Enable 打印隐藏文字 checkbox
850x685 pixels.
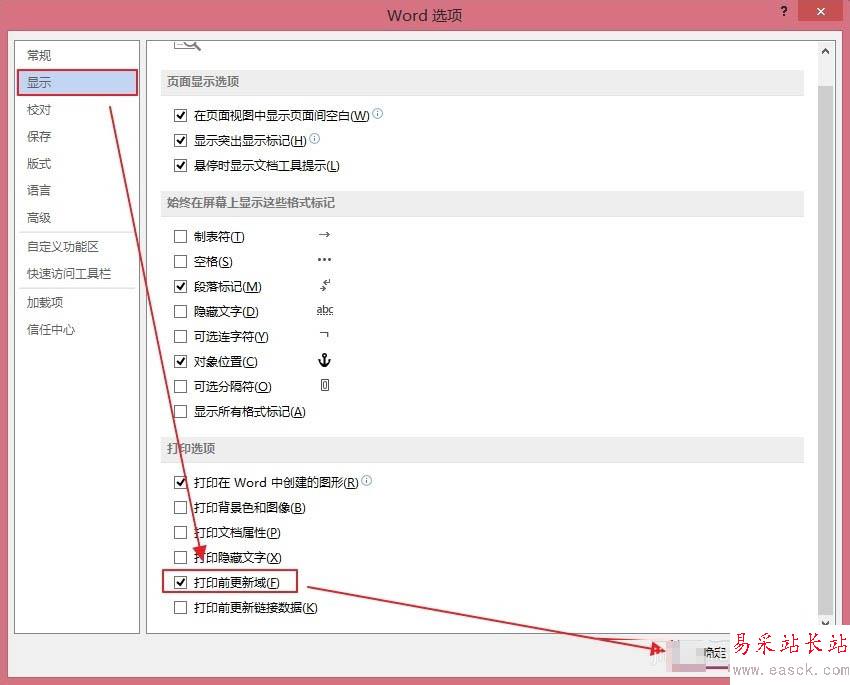click(x=181, y=557)
